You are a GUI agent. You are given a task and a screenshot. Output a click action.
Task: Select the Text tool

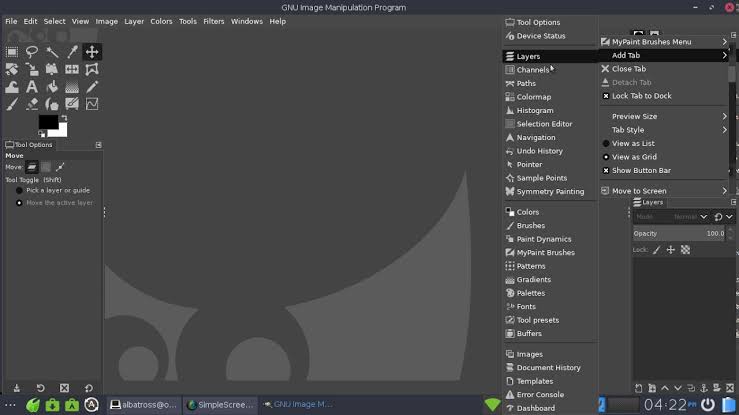click(x=32, y=87)
